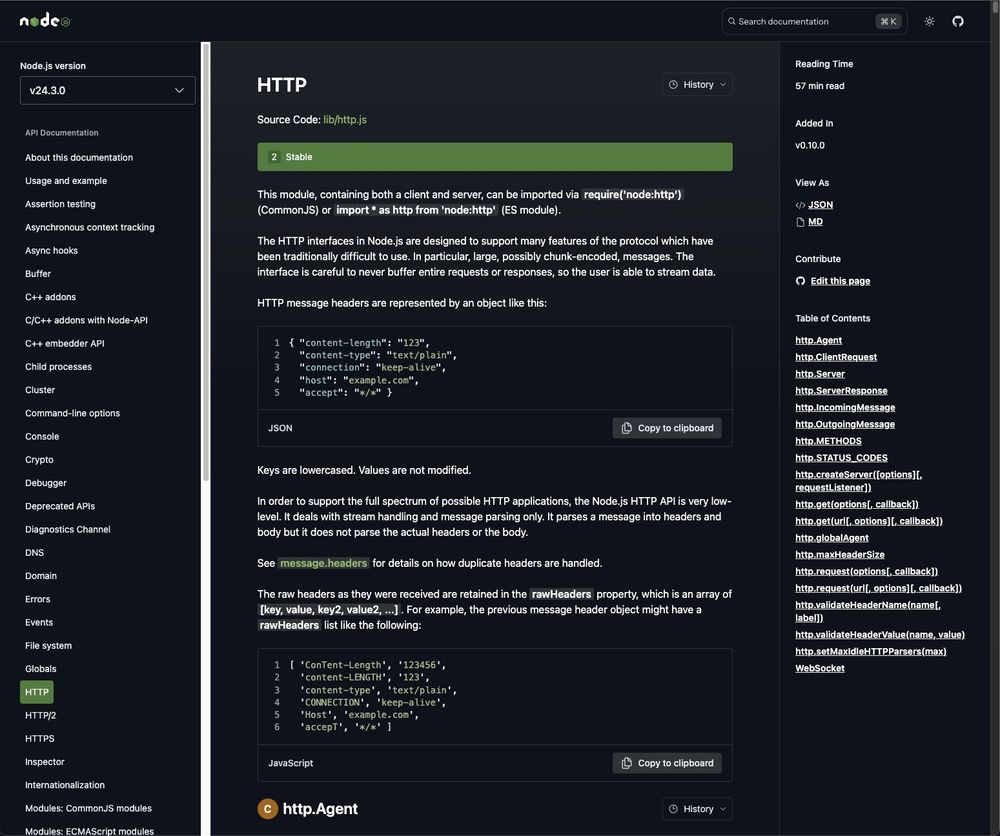Follow the message.headers link
The width and height of the screenshot is (1000, 836).
(324, 563)
